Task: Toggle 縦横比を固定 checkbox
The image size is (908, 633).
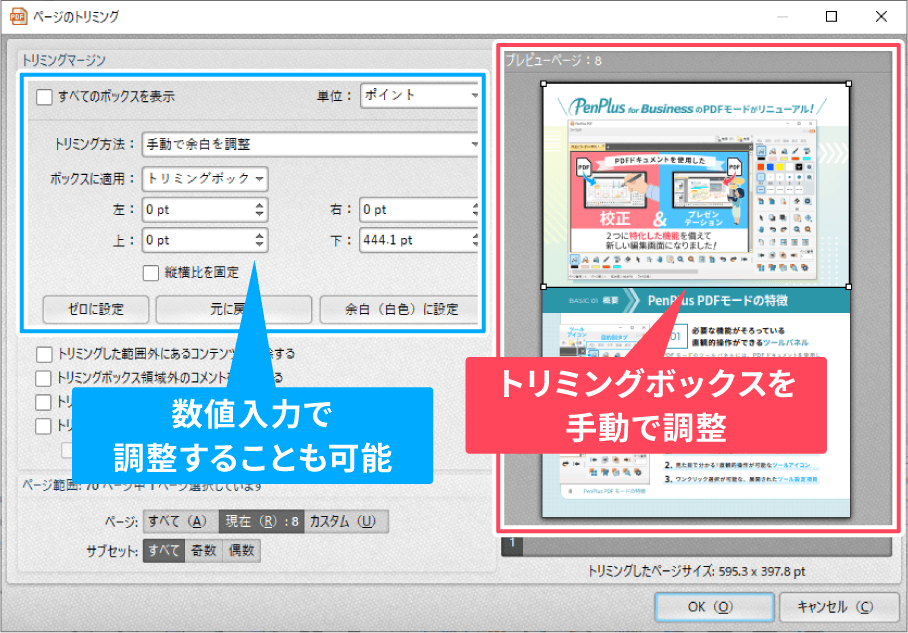Action: pyautogui.click(x=151, y=273)
